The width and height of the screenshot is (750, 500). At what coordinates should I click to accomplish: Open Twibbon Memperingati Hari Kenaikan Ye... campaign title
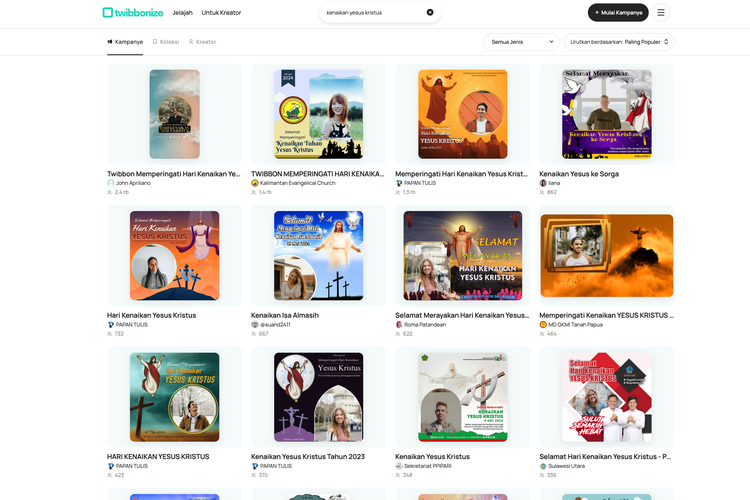click(174, 174)
